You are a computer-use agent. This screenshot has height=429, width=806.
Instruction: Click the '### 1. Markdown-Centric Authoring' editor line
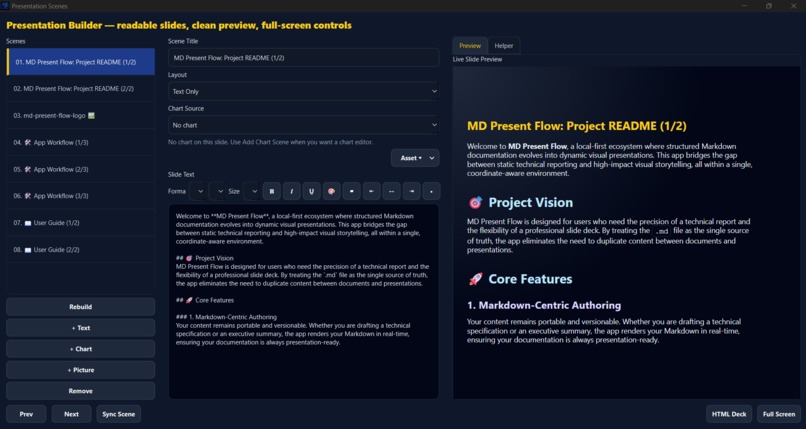click(226, 317)
